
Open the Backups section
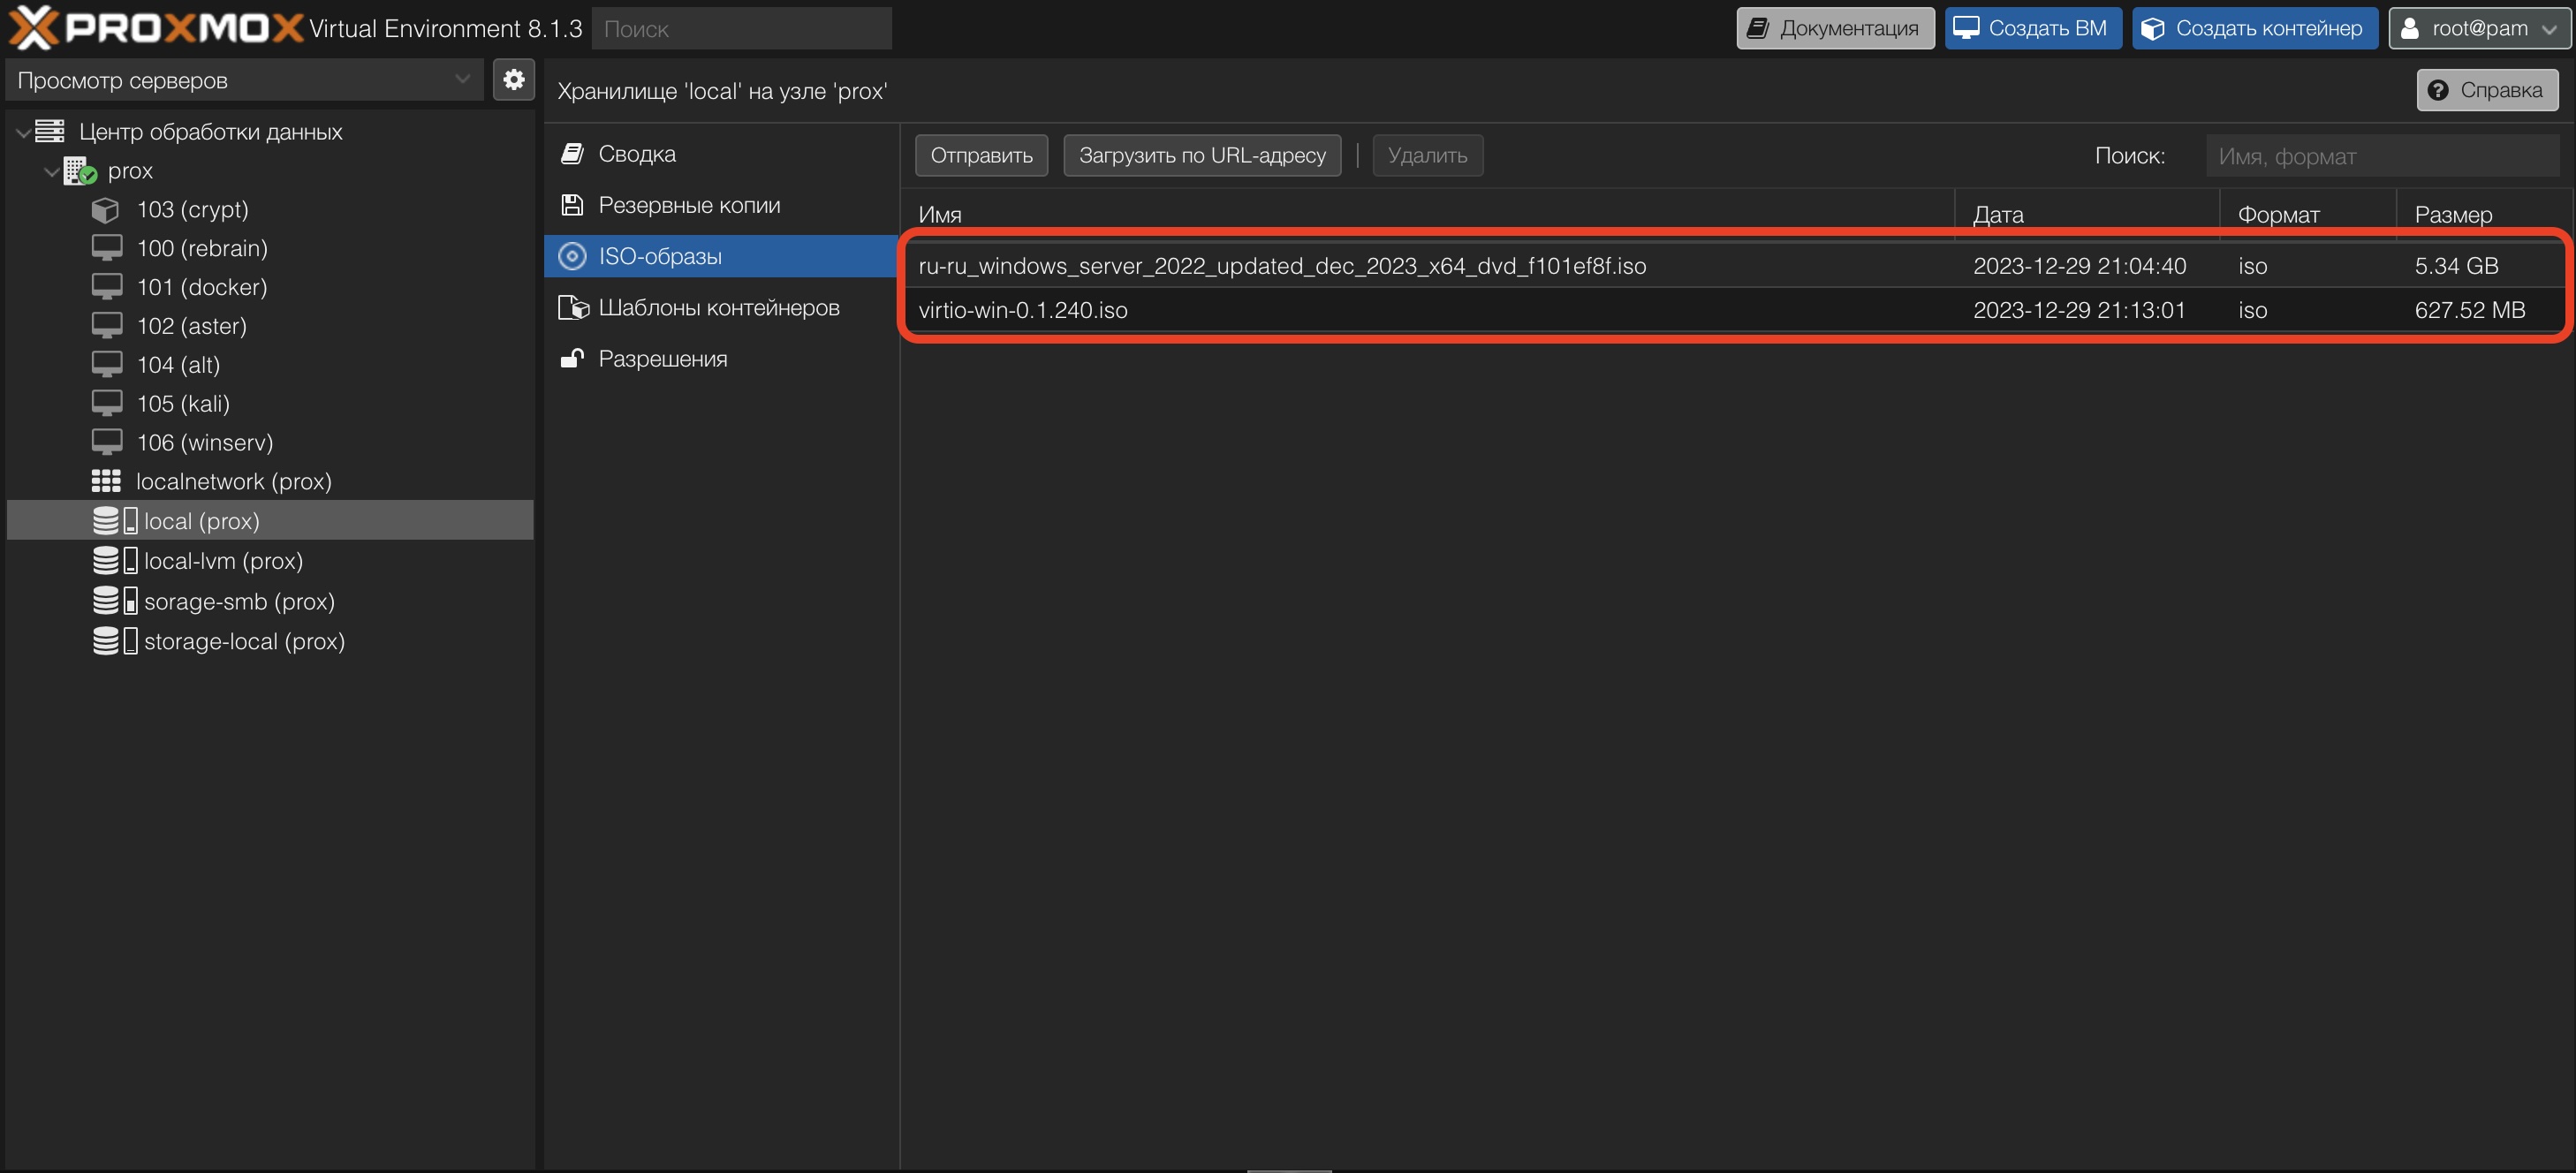pos(720,205)
